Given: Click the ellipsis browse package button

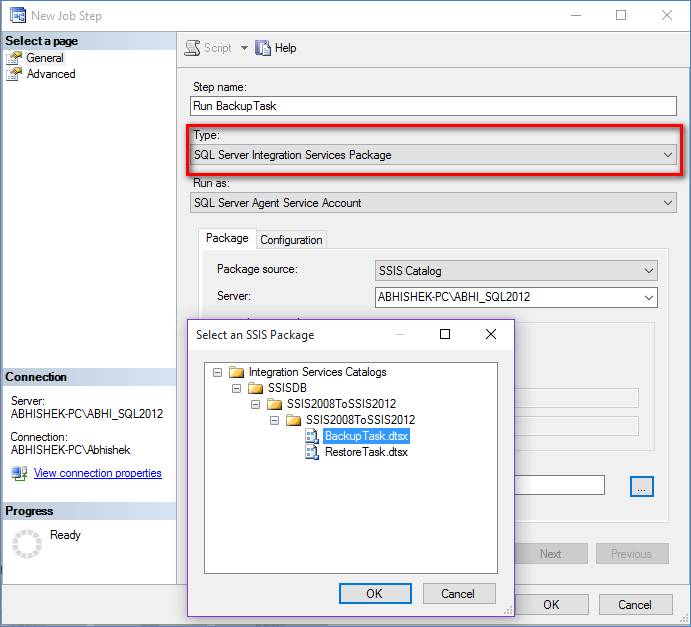Looking at the screenshot, I should point(642,486).
